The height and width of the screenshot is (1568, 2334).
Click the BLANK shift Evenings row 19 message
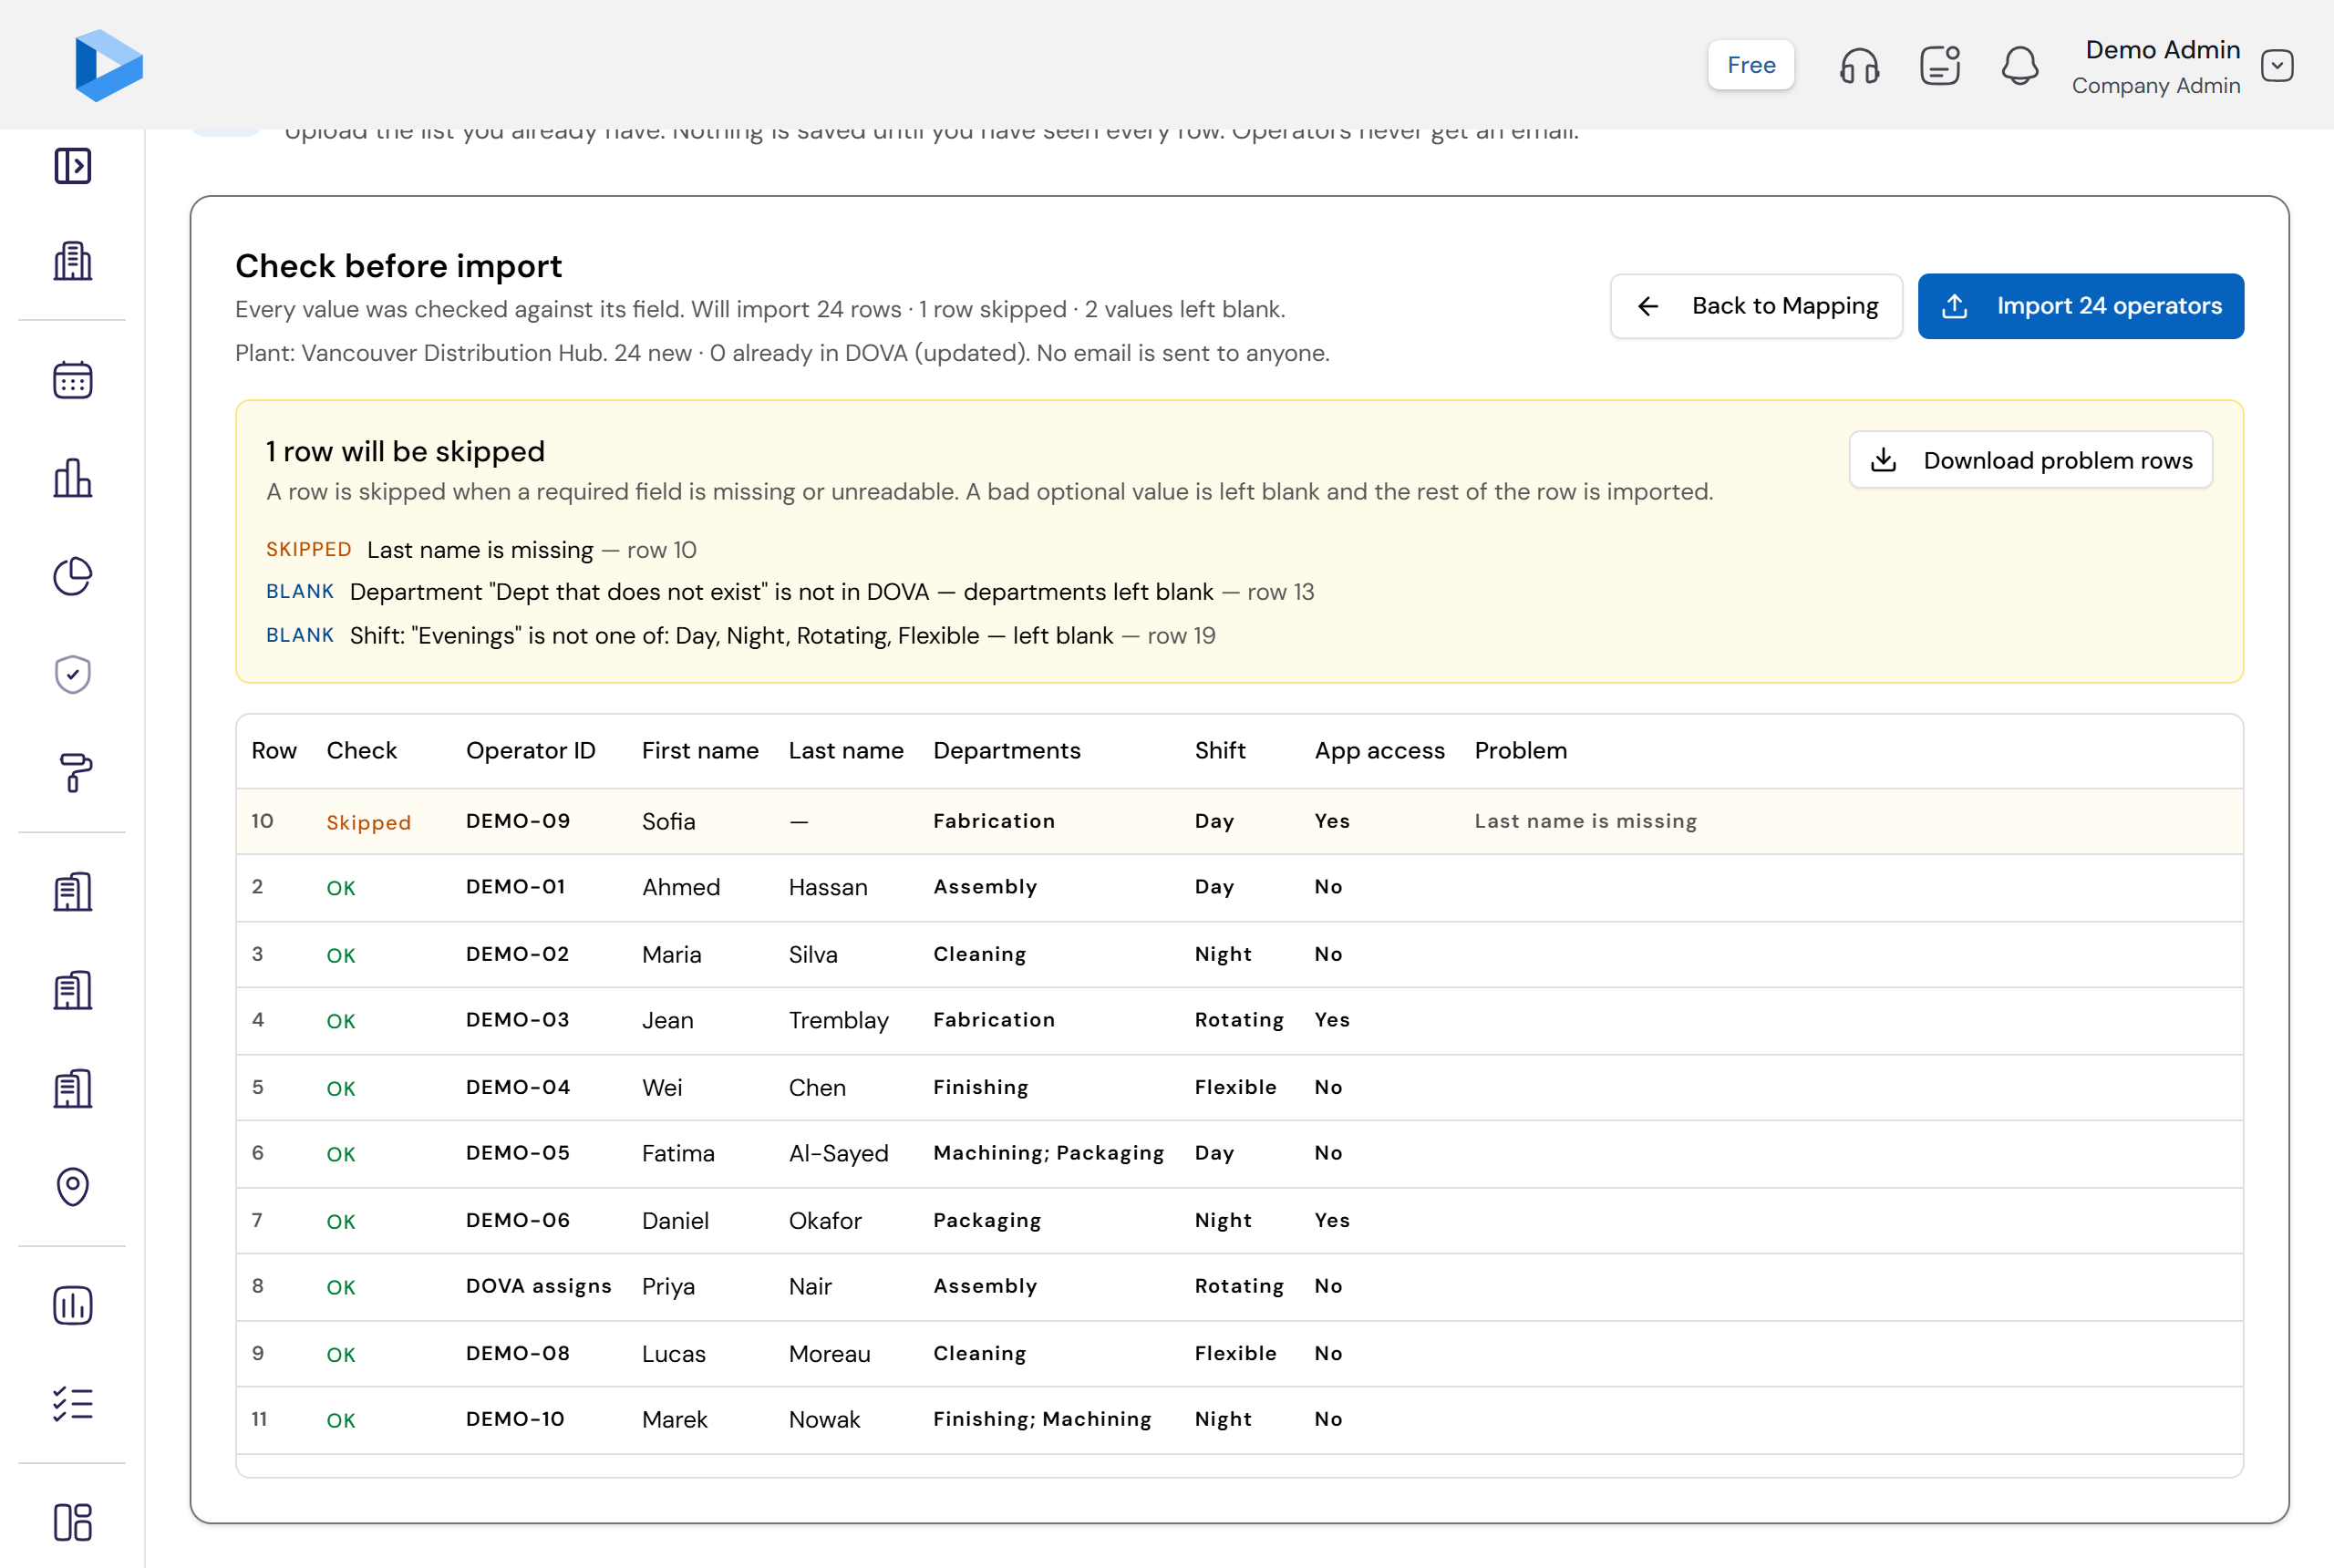coord(740,636)
